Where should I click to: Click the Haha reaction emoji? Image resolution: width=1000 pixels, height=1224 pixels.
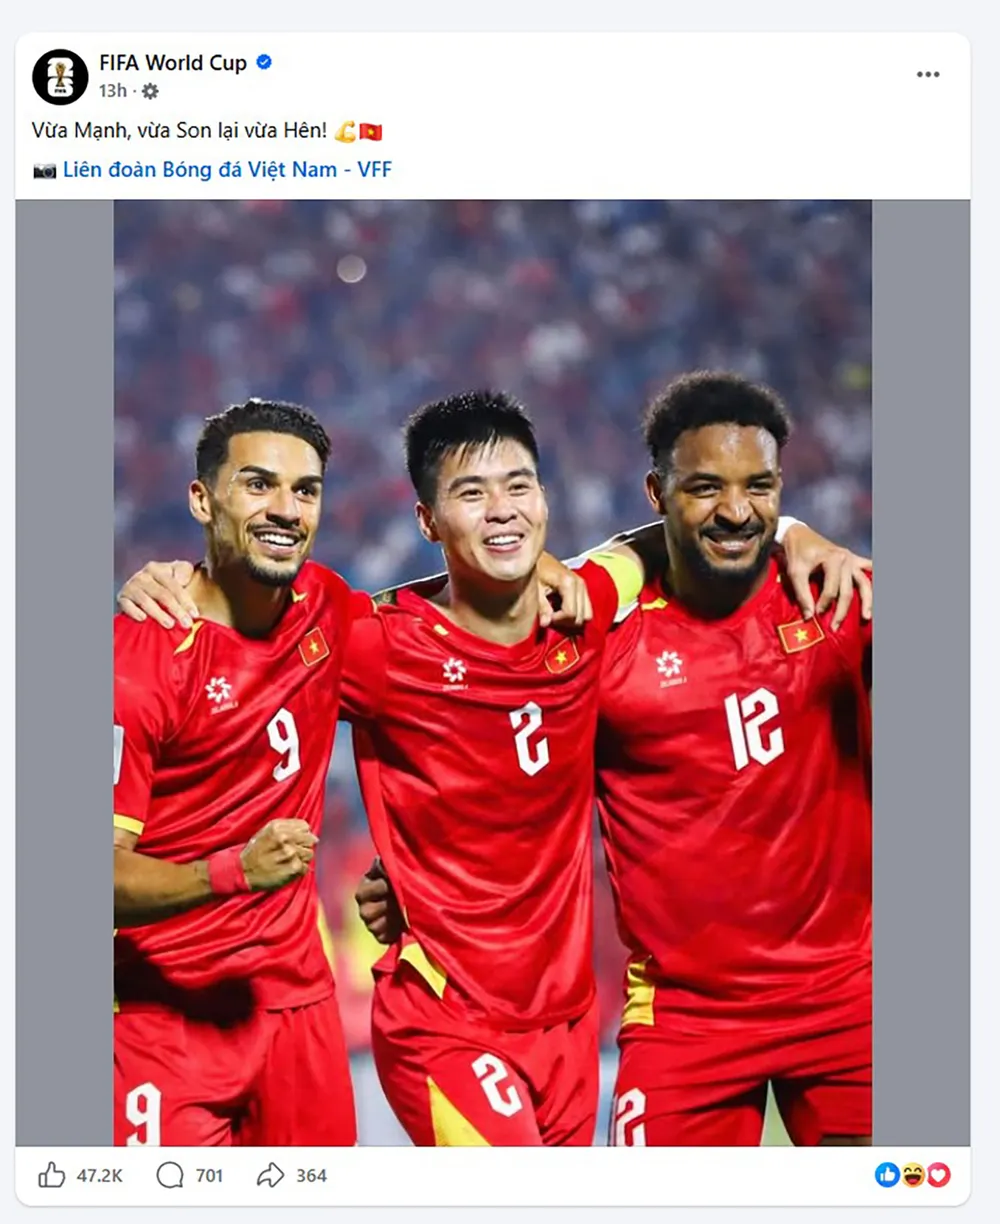[x=913, y=1175]
